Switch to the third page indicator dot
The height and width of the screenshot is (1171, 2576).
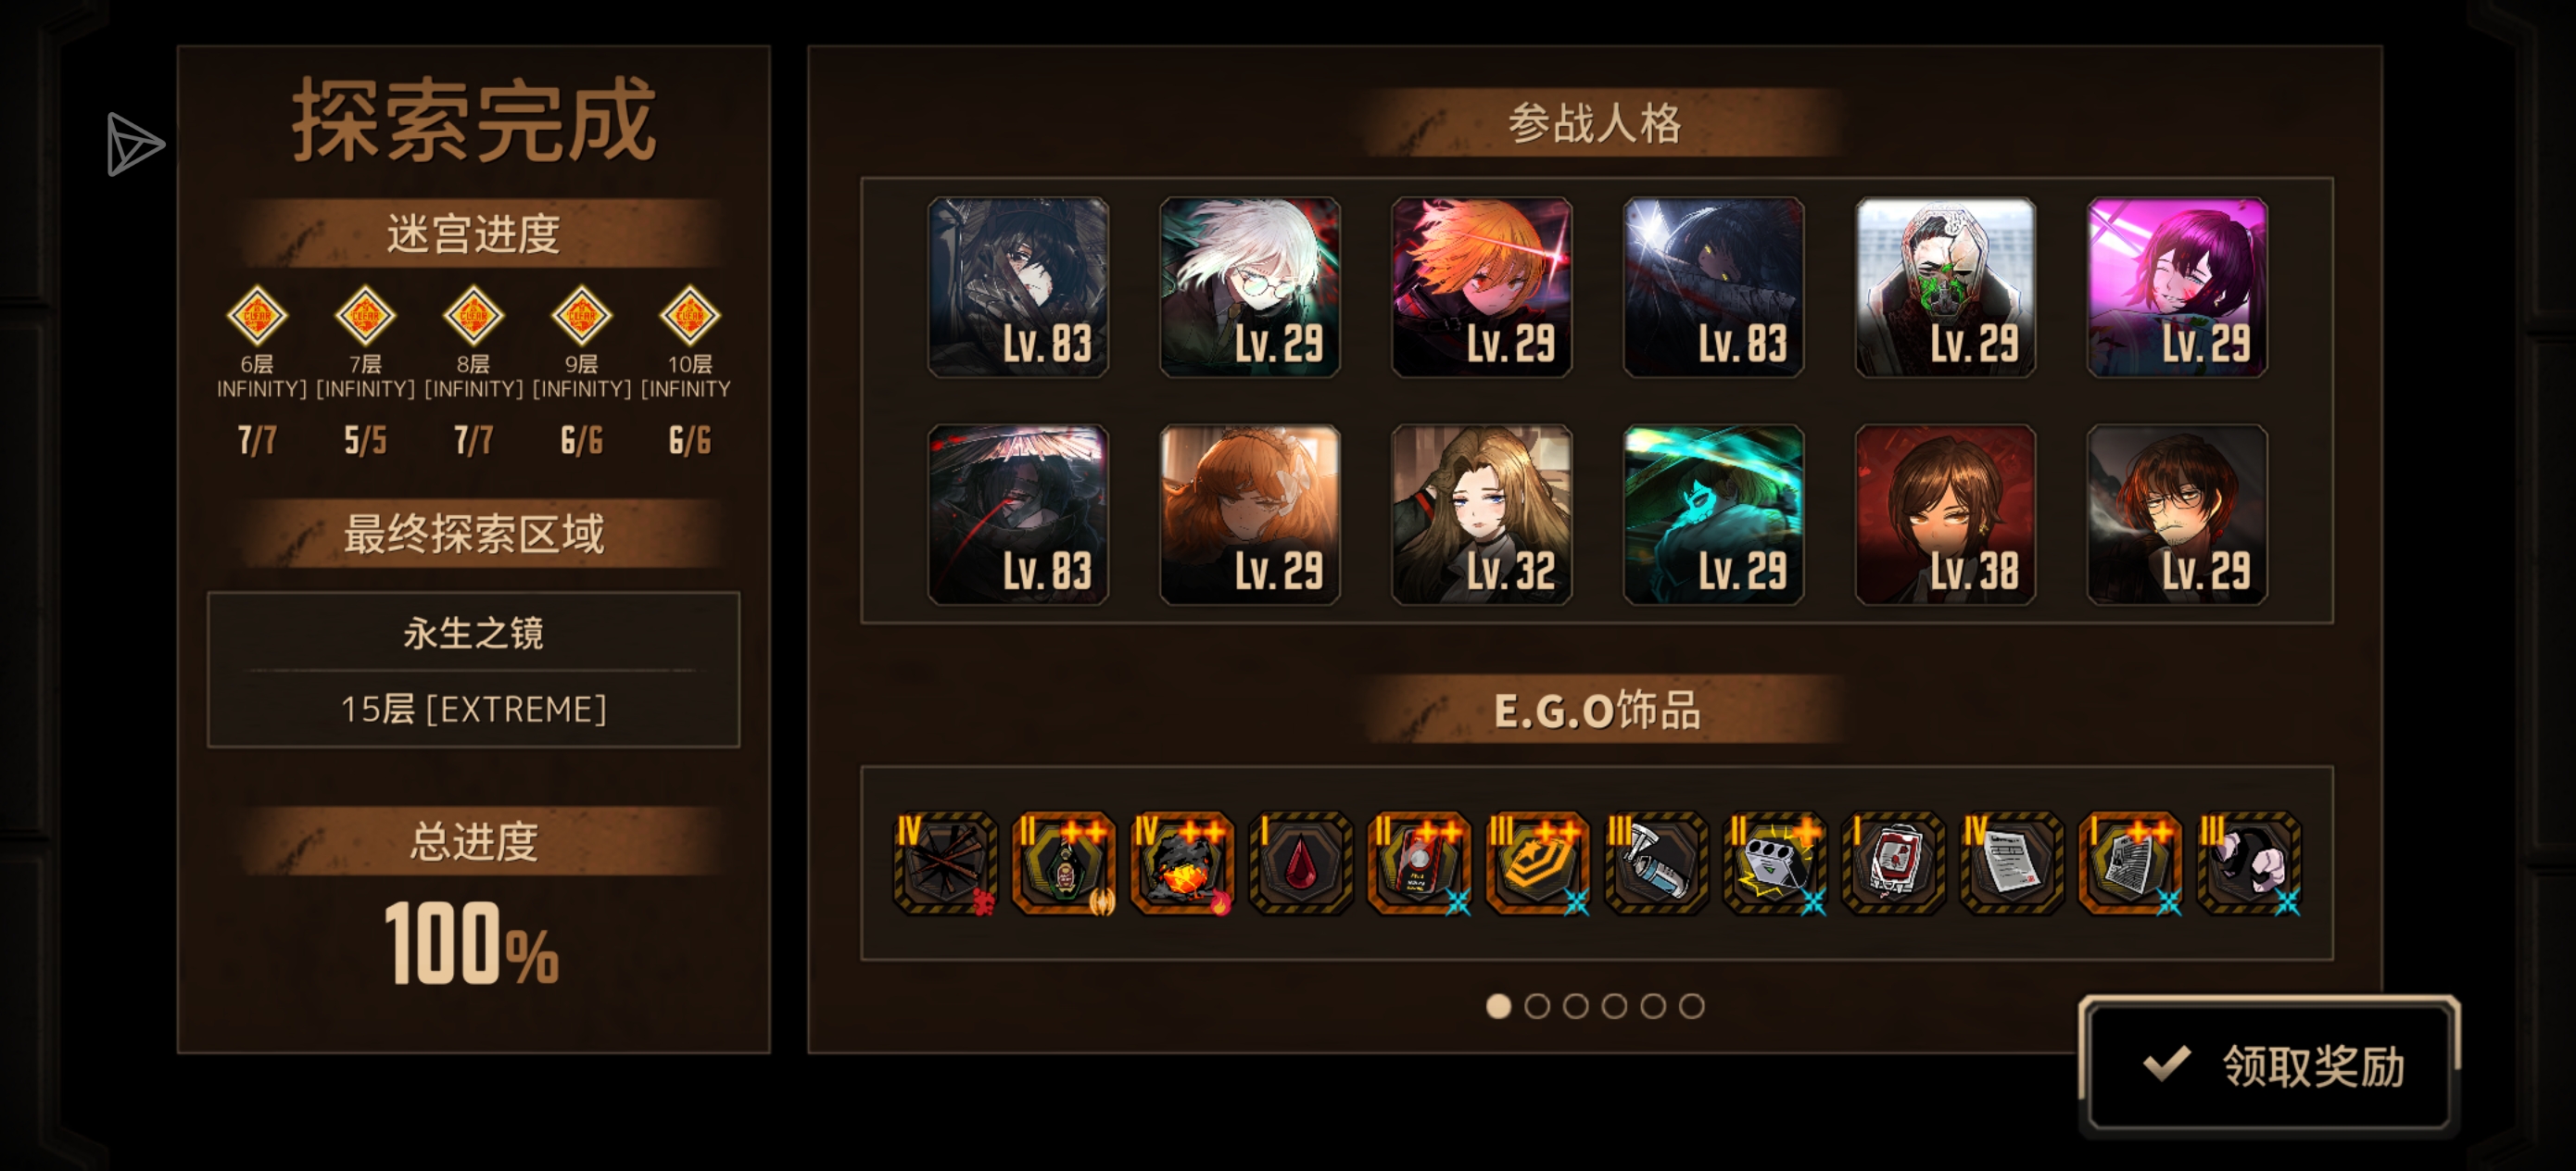pos(1576,1006)
